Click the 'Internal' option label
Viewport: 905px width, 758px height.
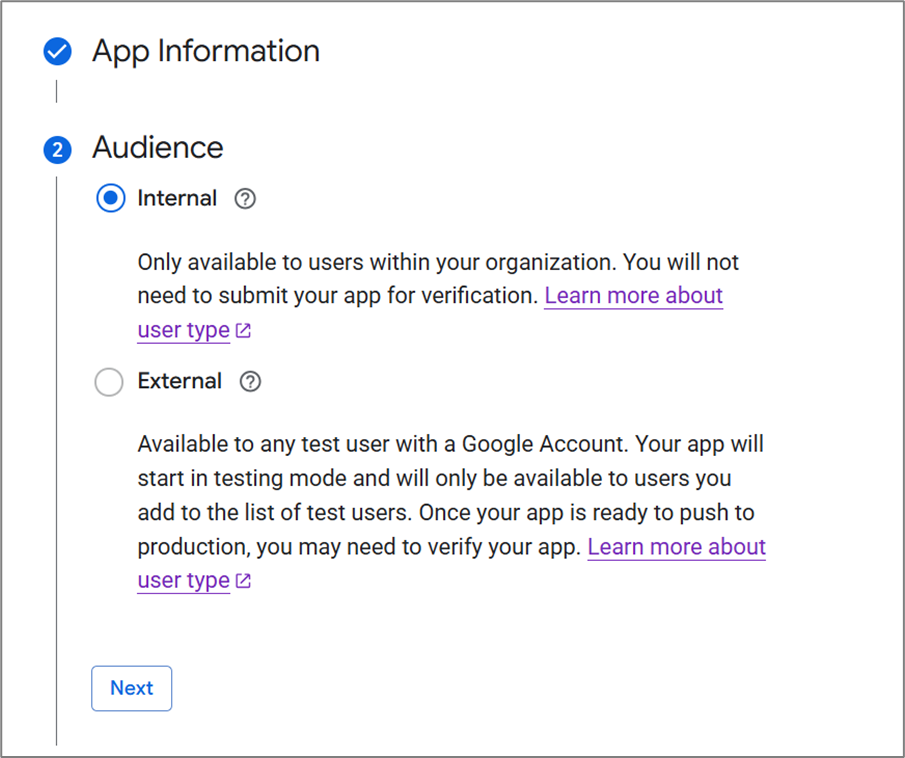[177, 198]
